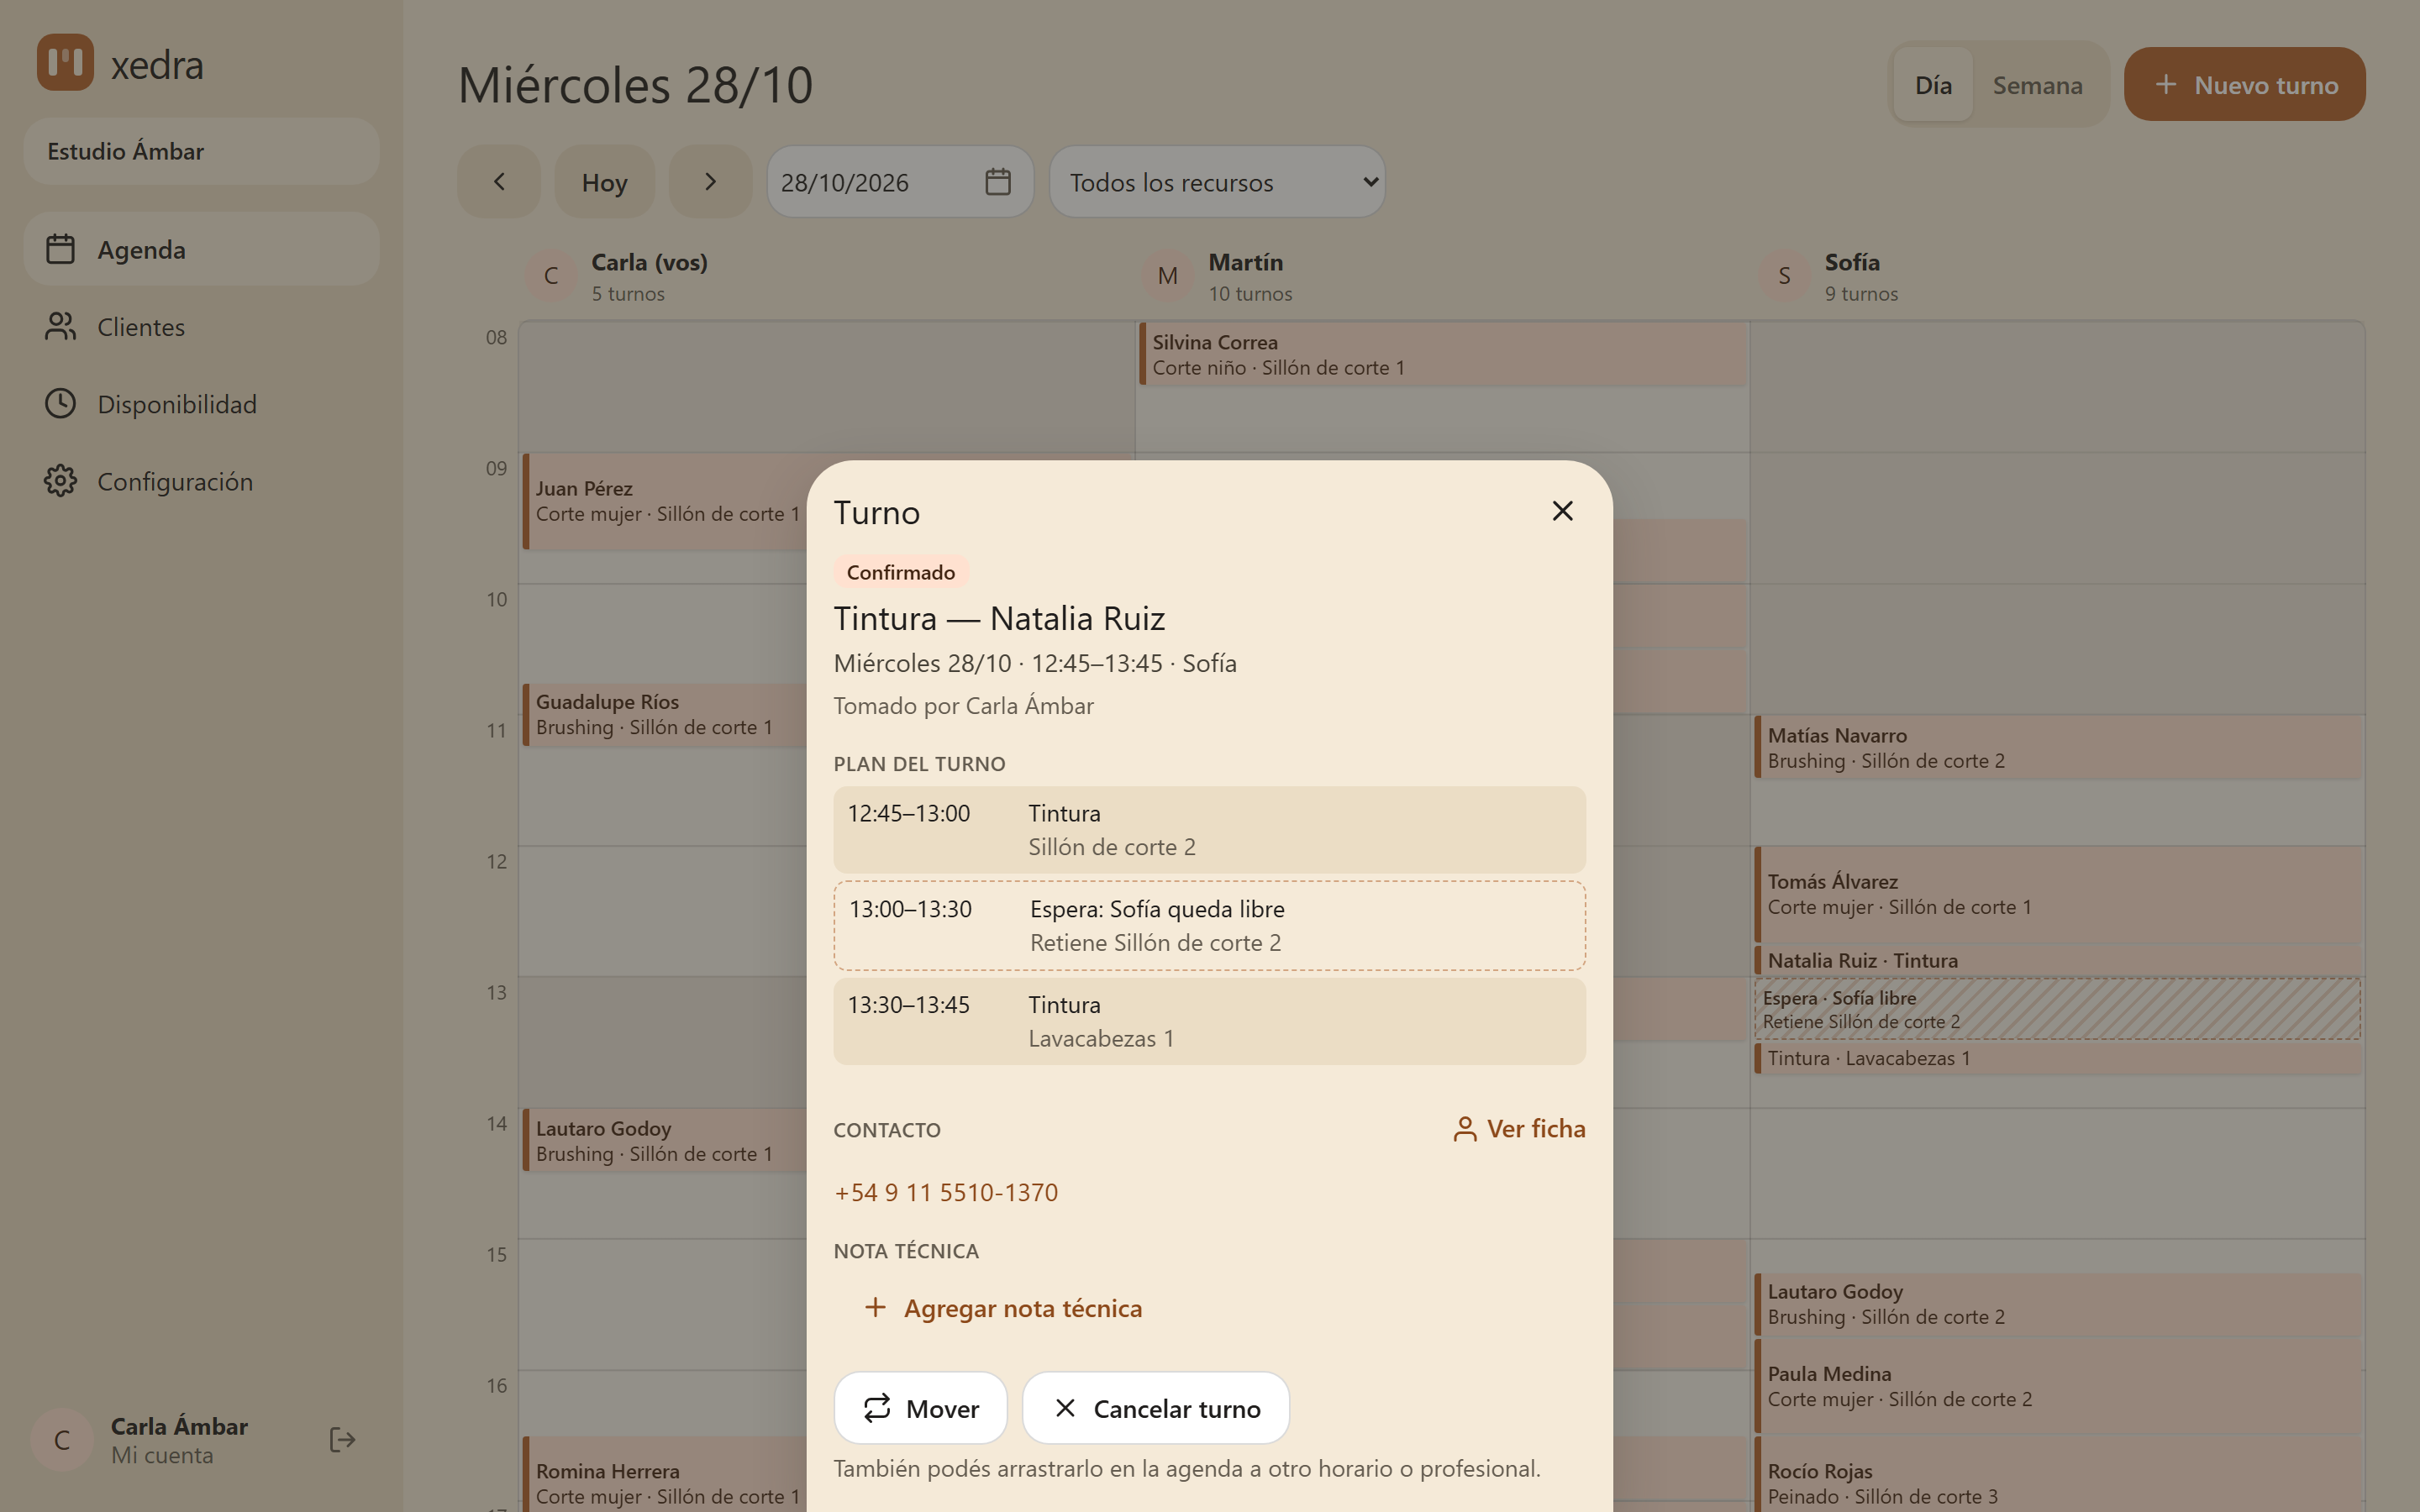Click Agregar nota técnica
The image size is (2420, 1512).
click(x=1003, y=1308)
